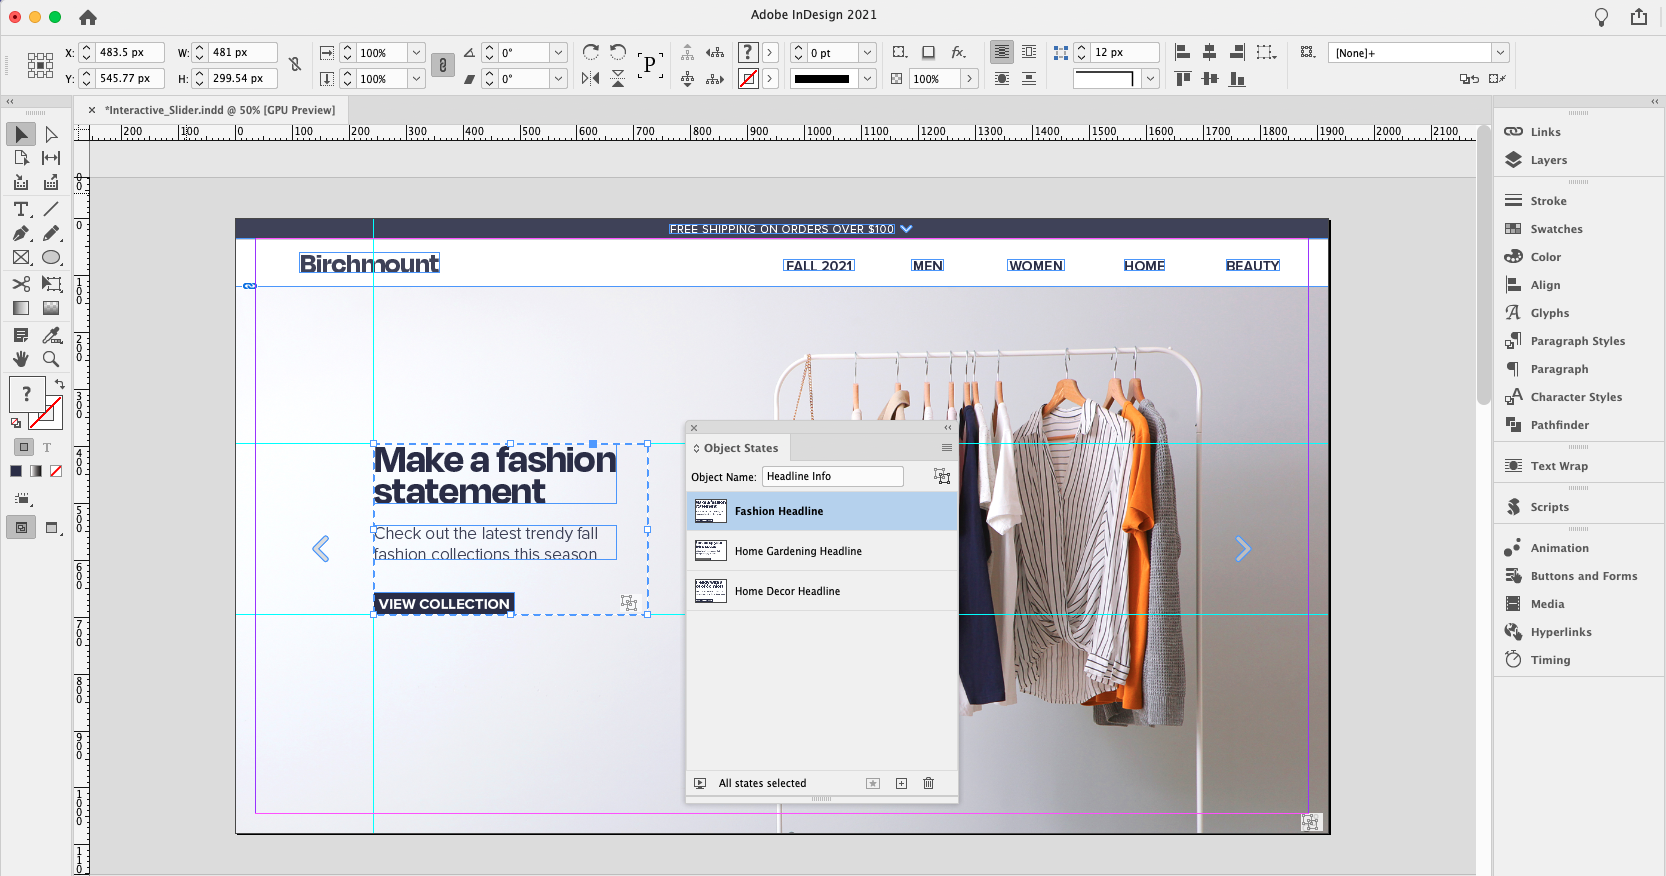Click the share document icon
The image size is (1666, 876).
(1639, 16)
